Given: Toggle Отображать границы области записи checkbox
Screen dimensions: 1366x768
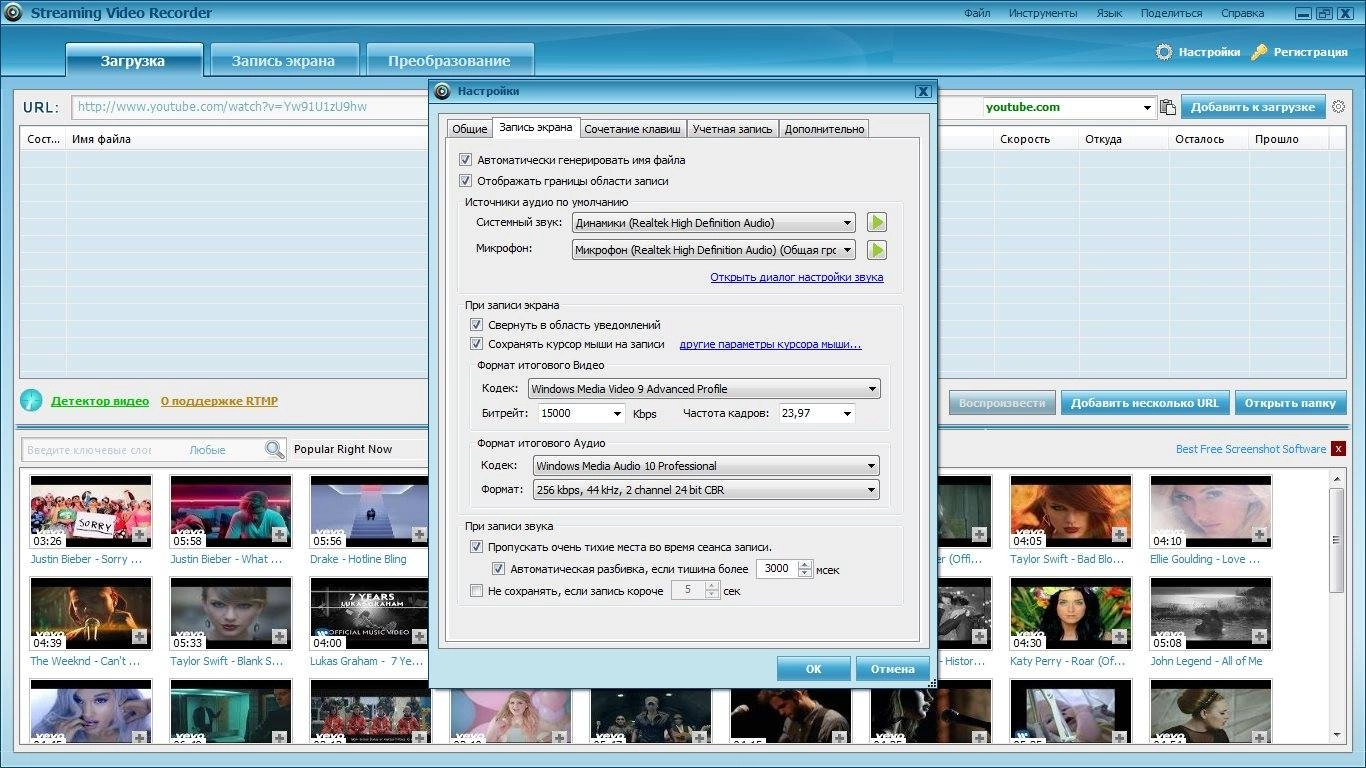Looking at the screenshot, I should [465, 181].
